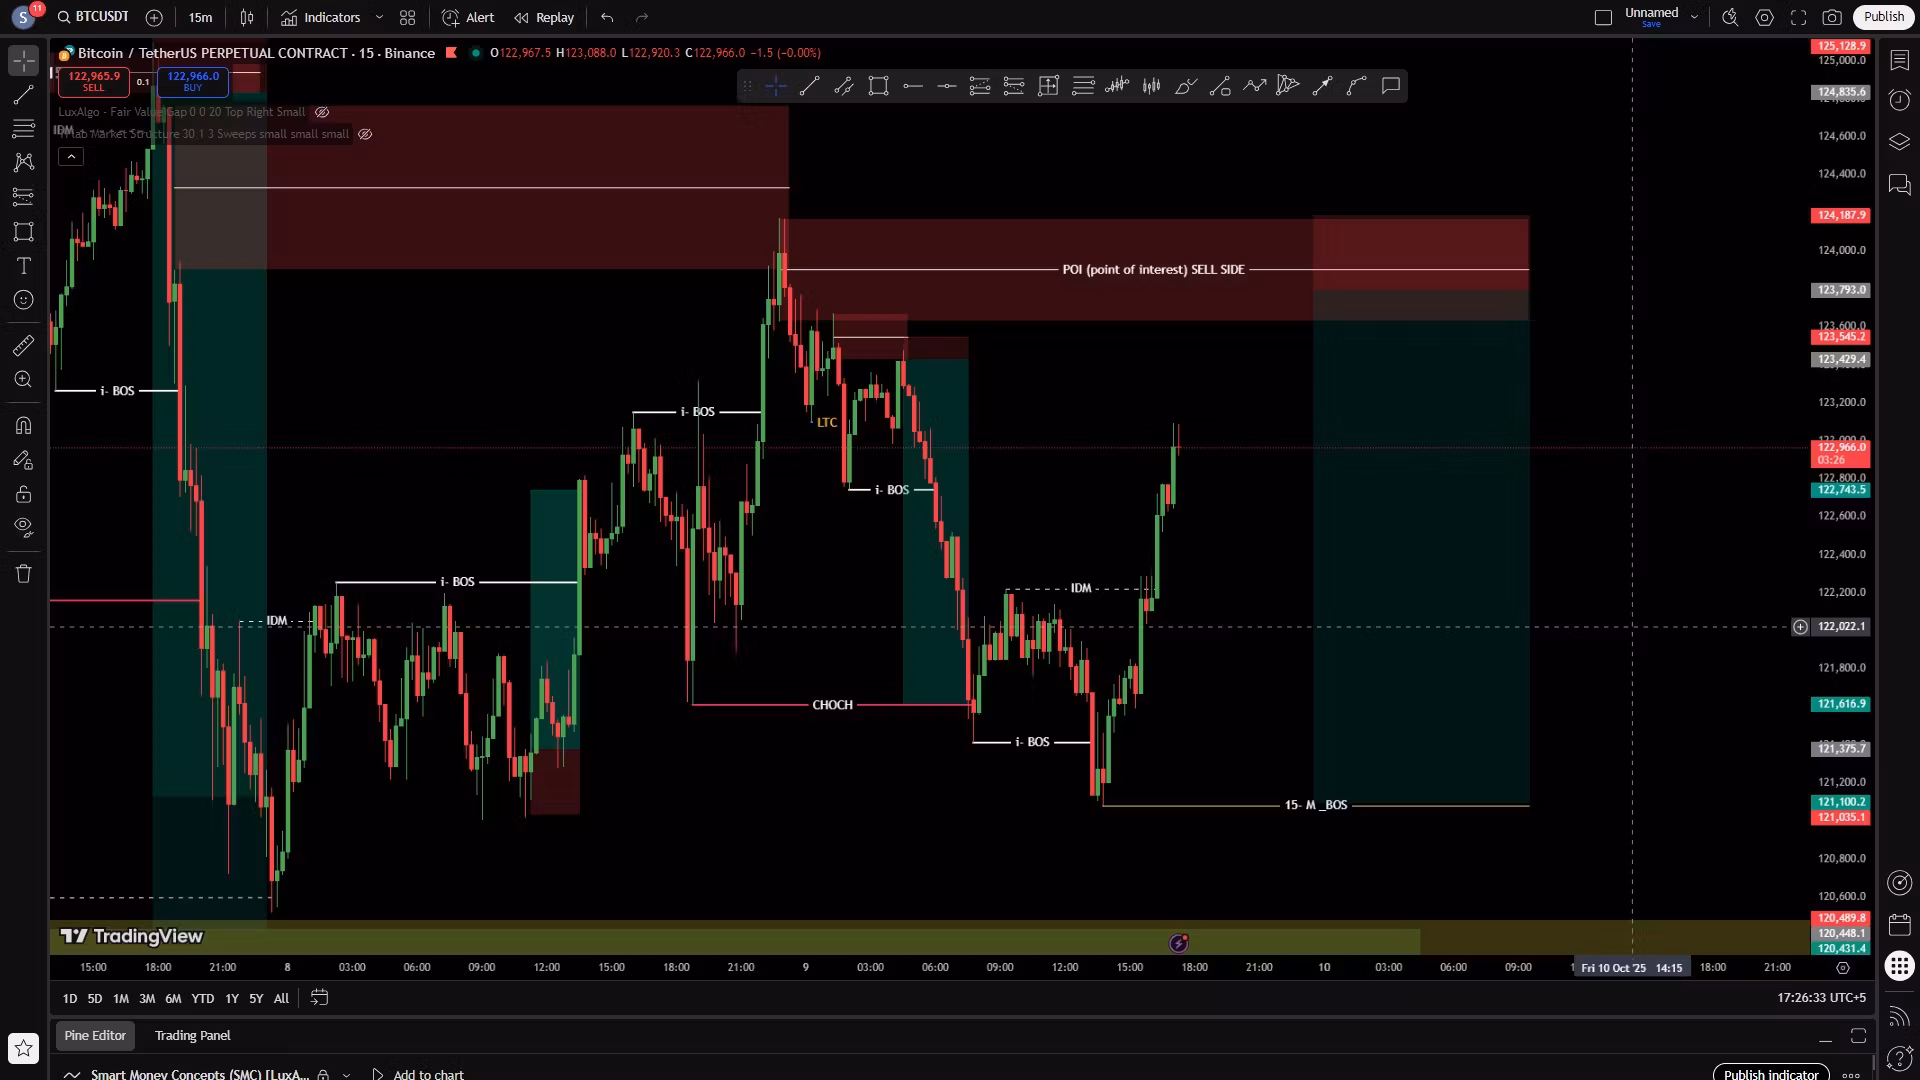This screenshot has height=1080, width=1920.
Task: Collapse the indicator legend chevron
Action: 71,157
